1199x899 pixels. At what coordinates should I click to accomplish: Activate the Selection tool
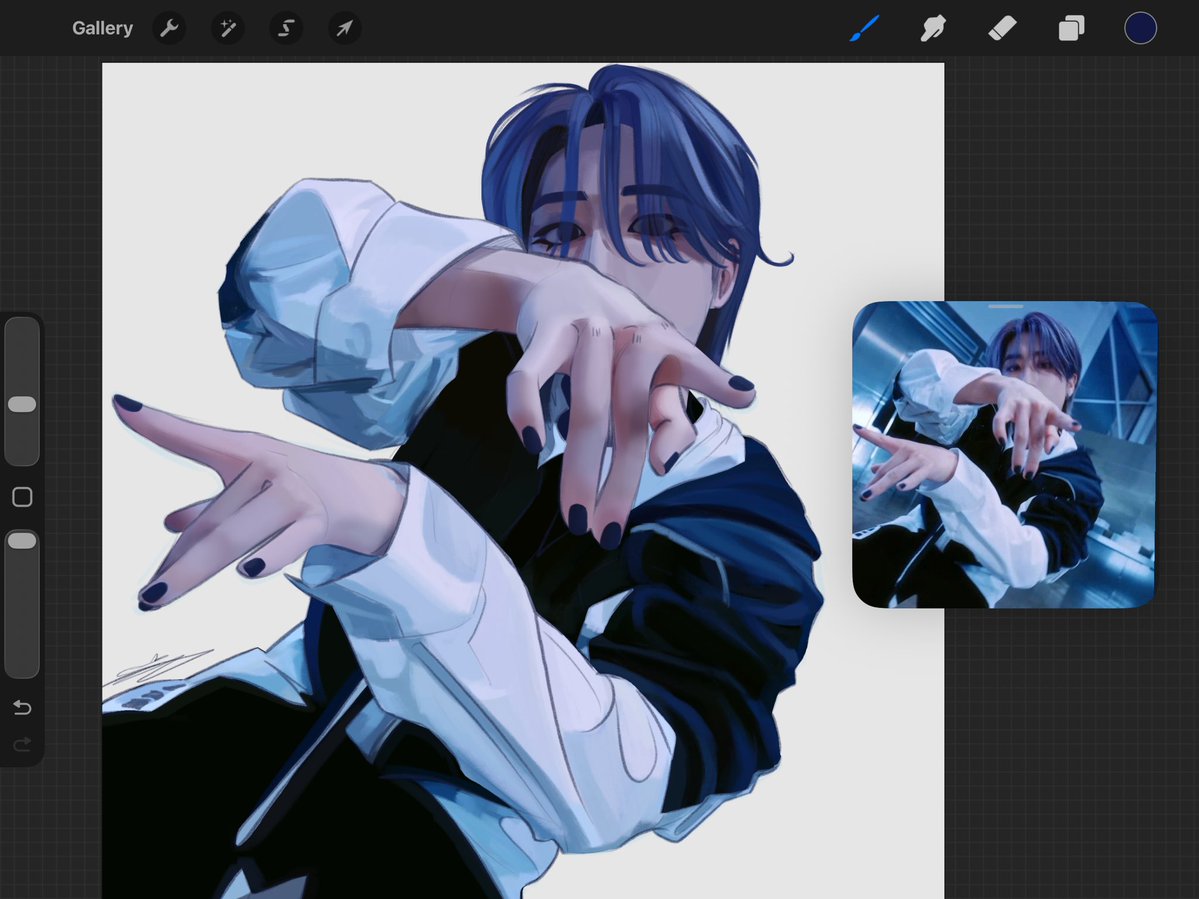tap(285, 28)
